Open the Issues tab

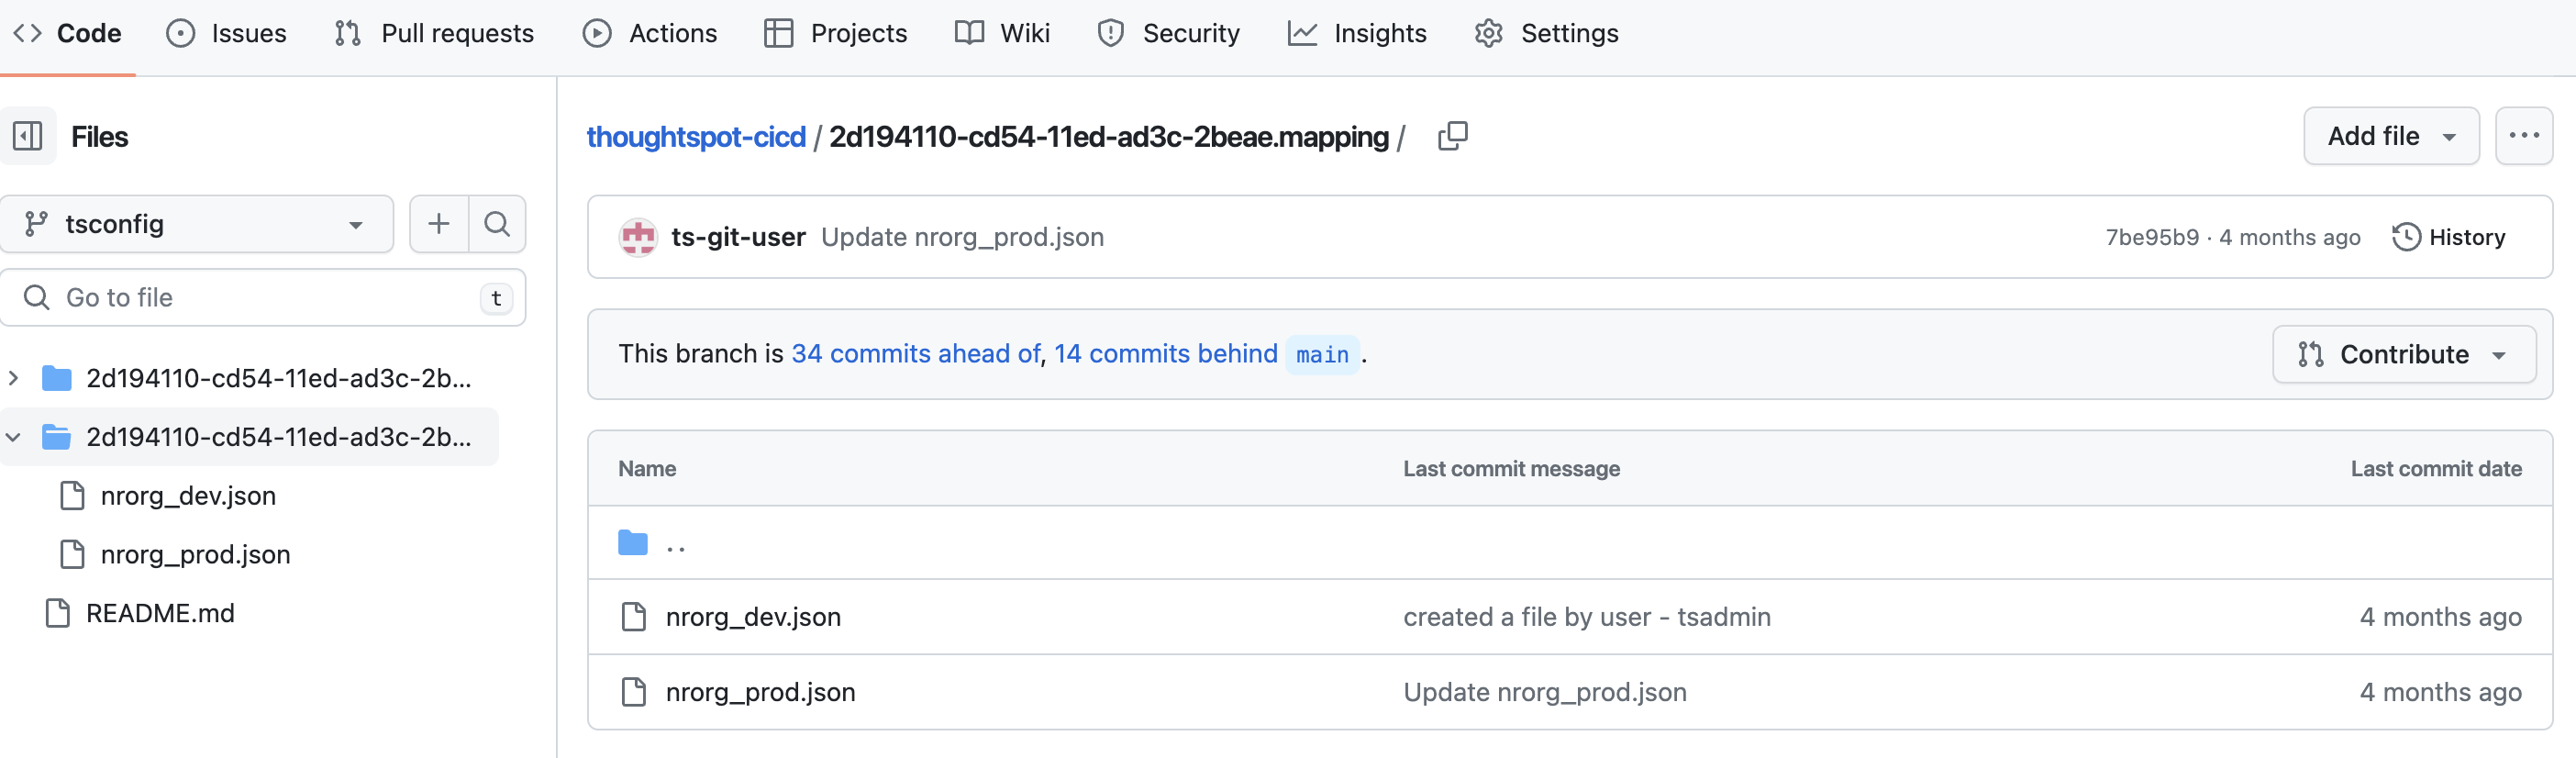click(x=226, y=33)
